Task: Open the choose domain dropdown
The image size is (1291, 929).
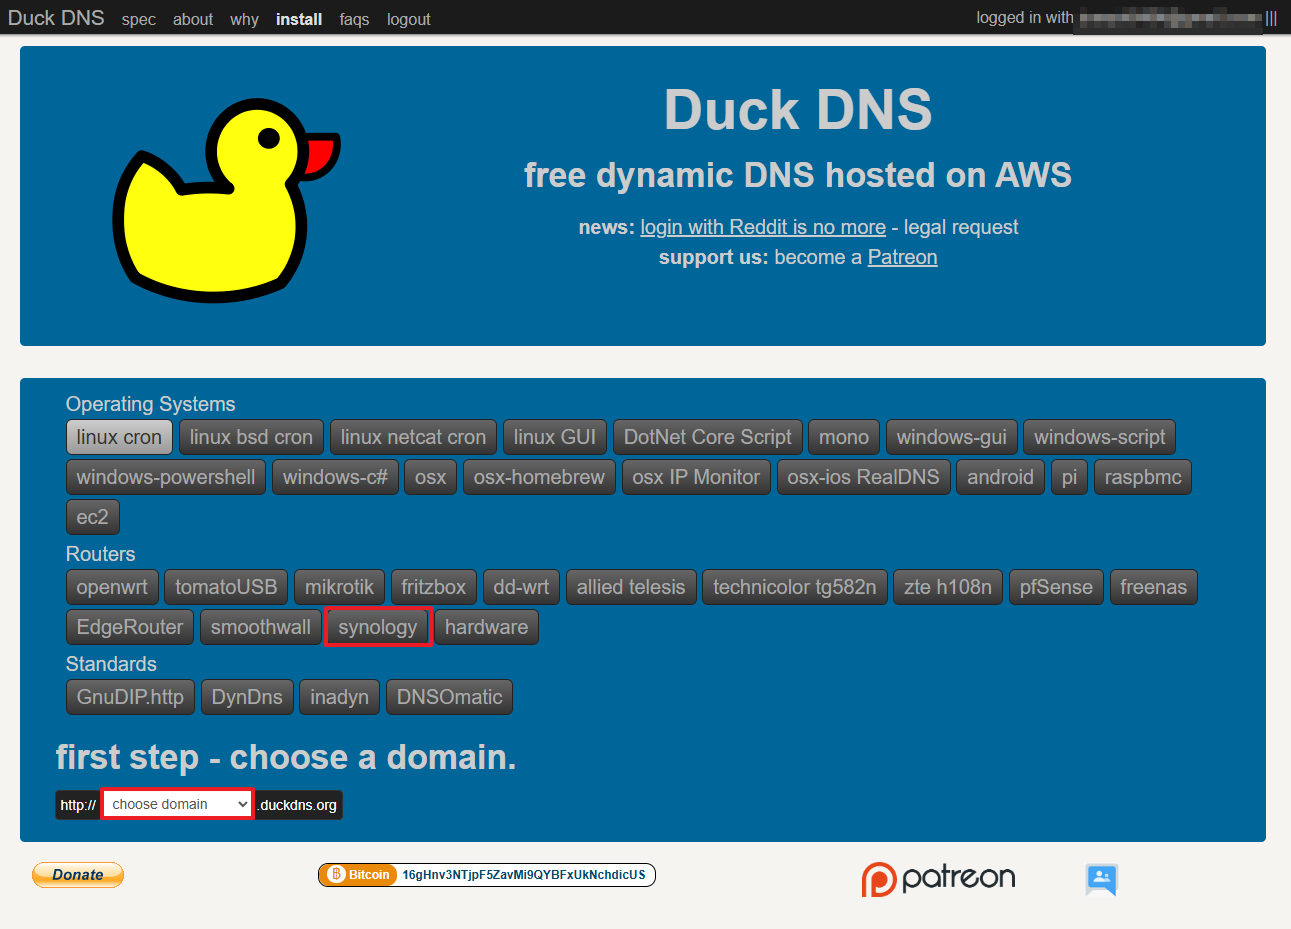Action: pos(178,804)
